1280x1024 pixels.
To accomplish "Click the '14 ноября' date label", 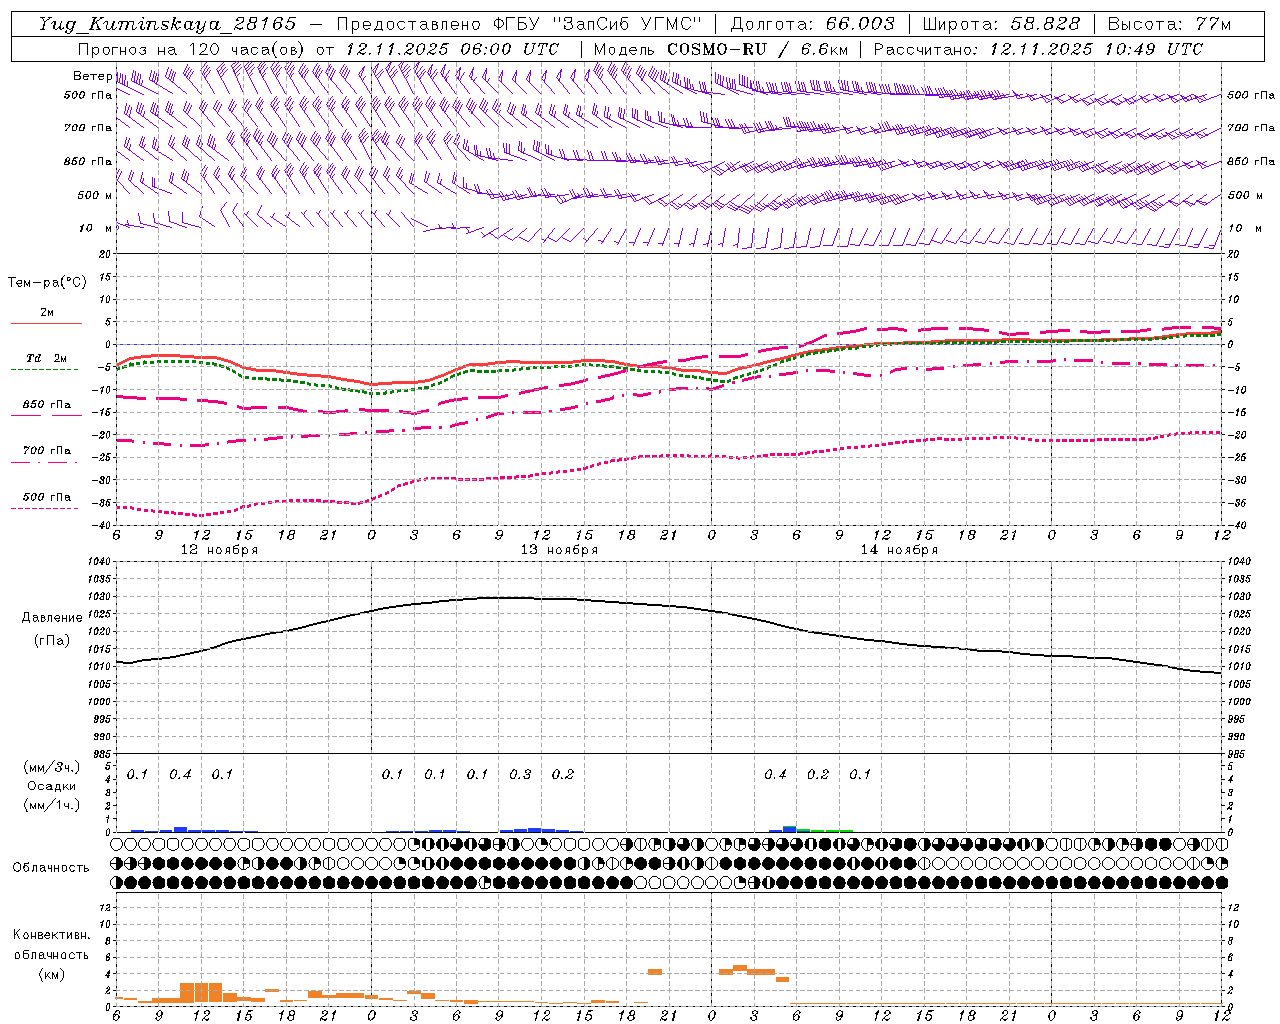I will pos(899,550).
